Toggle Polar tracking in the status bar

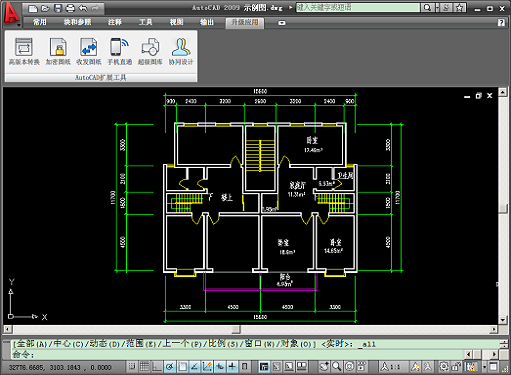tap(169, 367)
